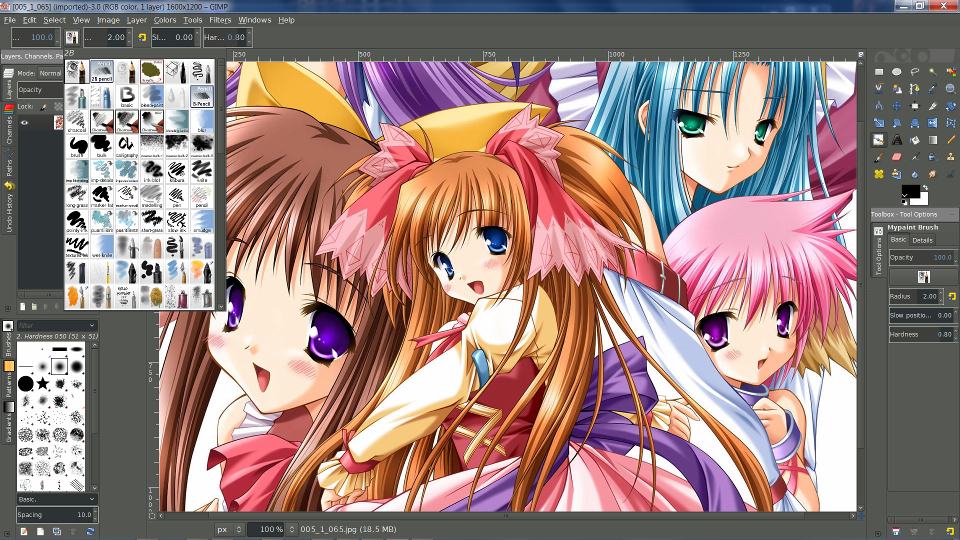Click the refresh brushes icon
The height and width of the screenshot is (540, 960).
pyautogui.click(x=90, y=531)
